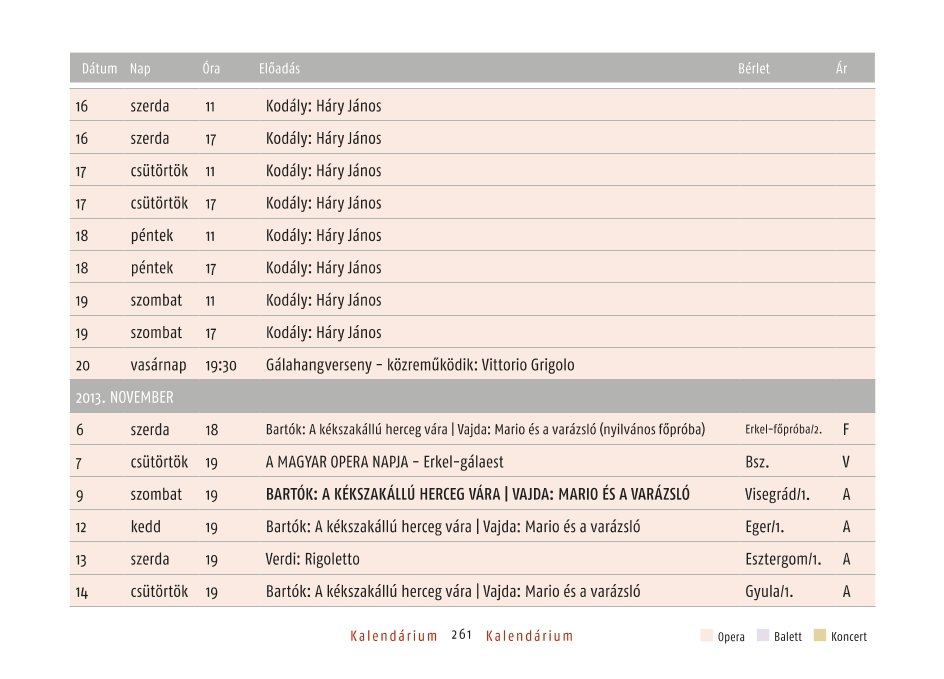This screenshot has height=679, width=944.
Task: Click the 'Eger/1.' subscription cell
Action: click(x=765, y=527)
